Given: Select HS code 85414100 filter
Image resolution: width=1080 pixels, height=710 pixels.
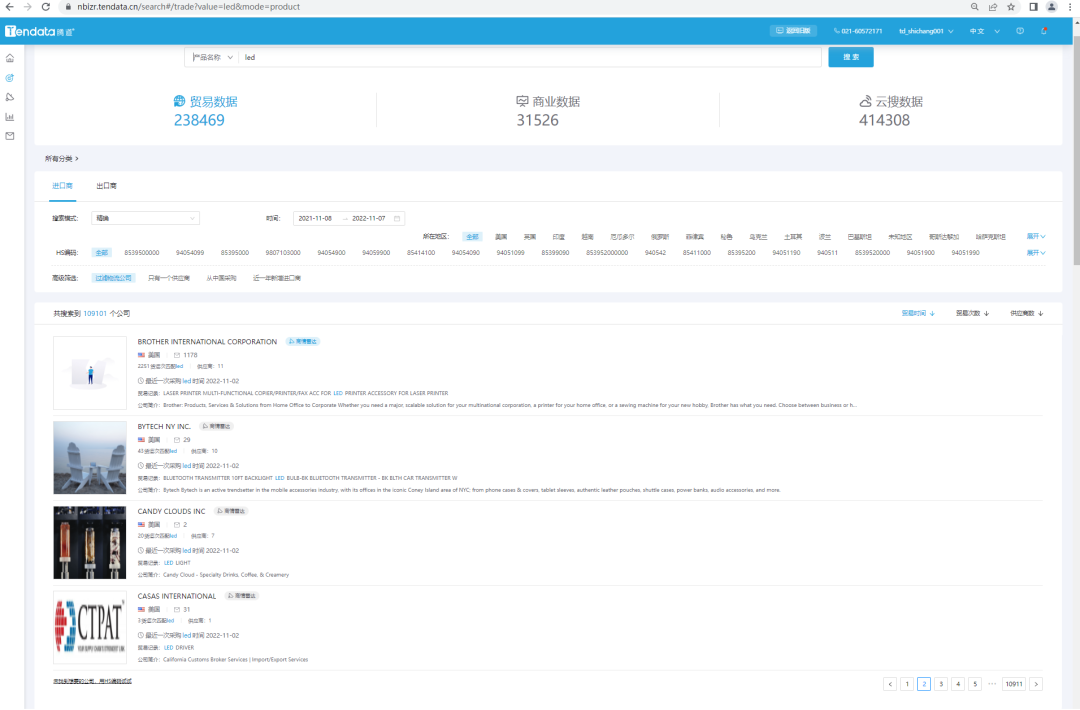Looking at the screenshot, I should [421, 253].
